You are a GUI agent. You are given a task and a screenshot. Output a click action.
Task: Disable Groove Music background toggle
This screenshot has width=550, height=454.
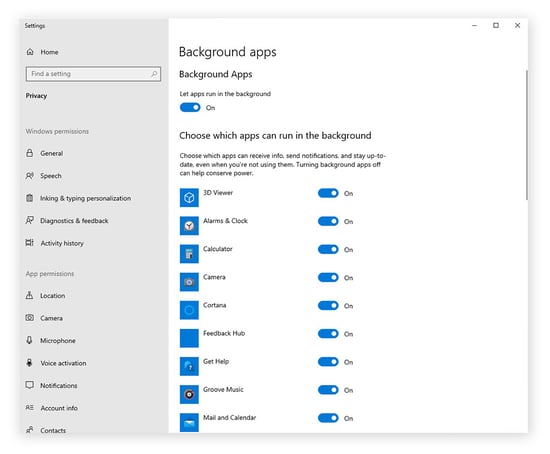click(328, 389)
